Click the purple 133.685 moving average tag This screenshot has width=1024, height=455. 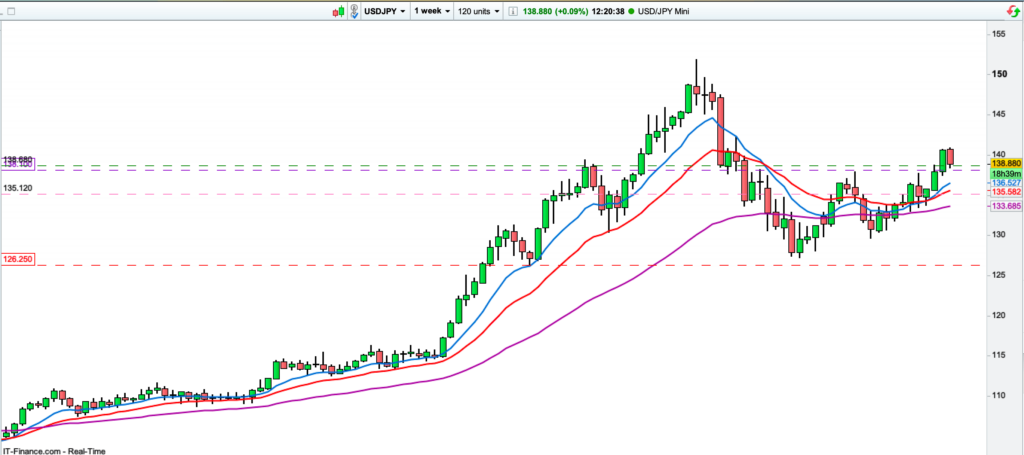[x=1004, y=206]
